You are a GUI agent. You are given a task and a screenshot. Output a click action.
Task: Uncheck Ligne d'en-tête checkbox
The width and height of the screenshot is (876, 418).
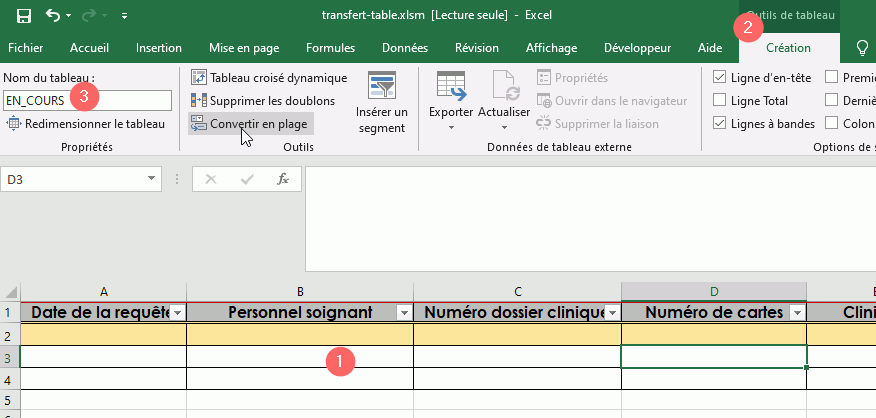[x=720, y=78]
